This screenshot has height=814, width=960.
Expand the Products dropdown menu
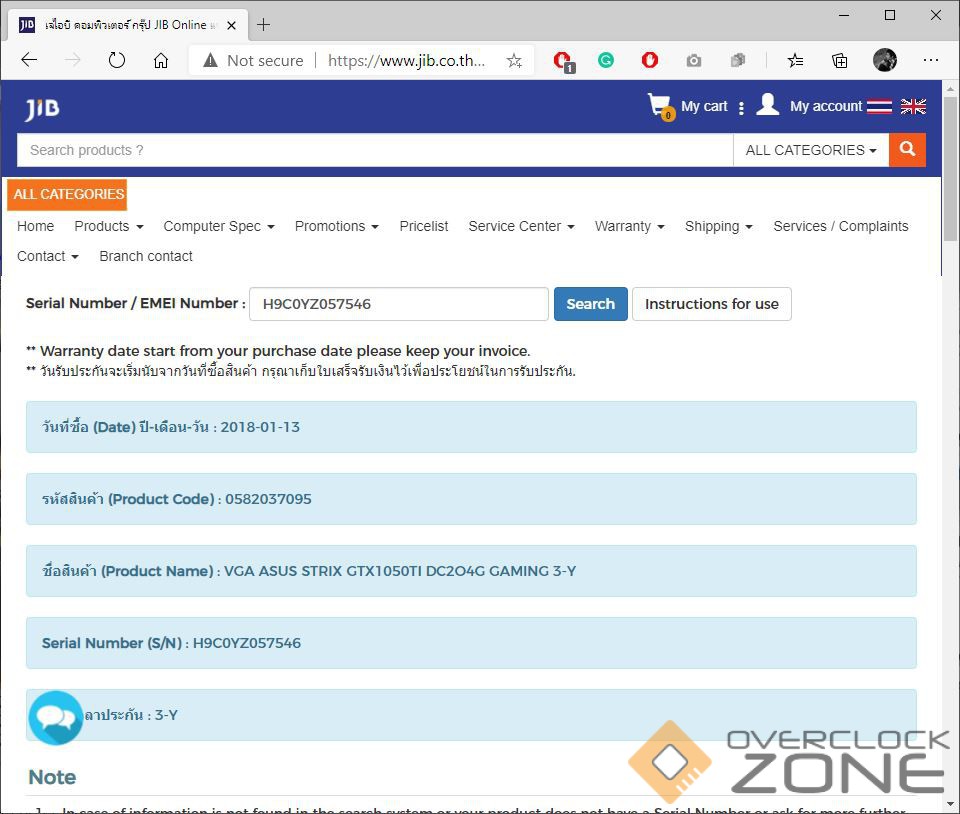pos(108,226)
